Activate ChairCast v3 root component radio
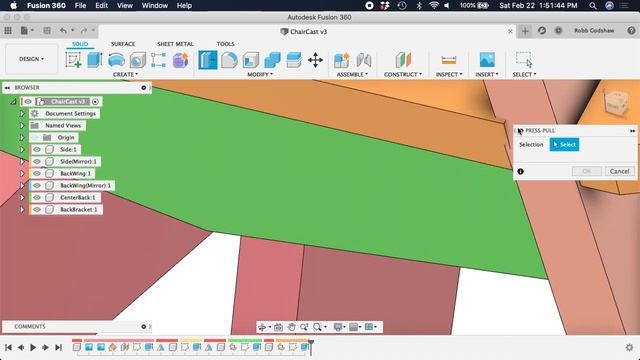The image size is (640, 360). click(x=96, y=102)
